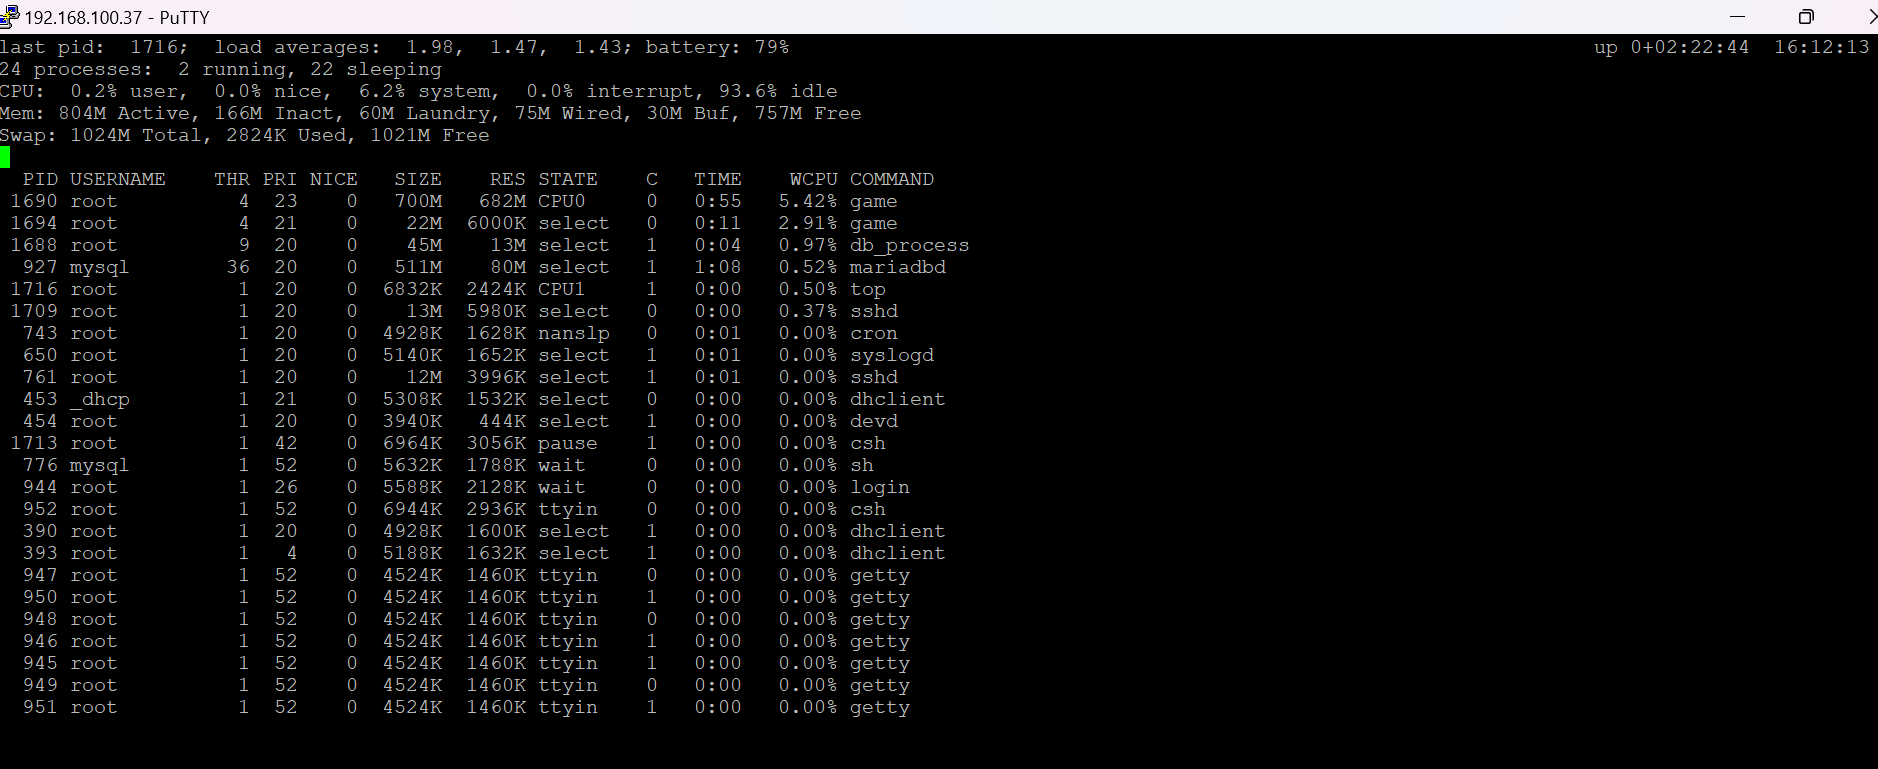Select the nanslp state value
The width and height of the screenshot is (1878, 769).
(x=573, y=333)
